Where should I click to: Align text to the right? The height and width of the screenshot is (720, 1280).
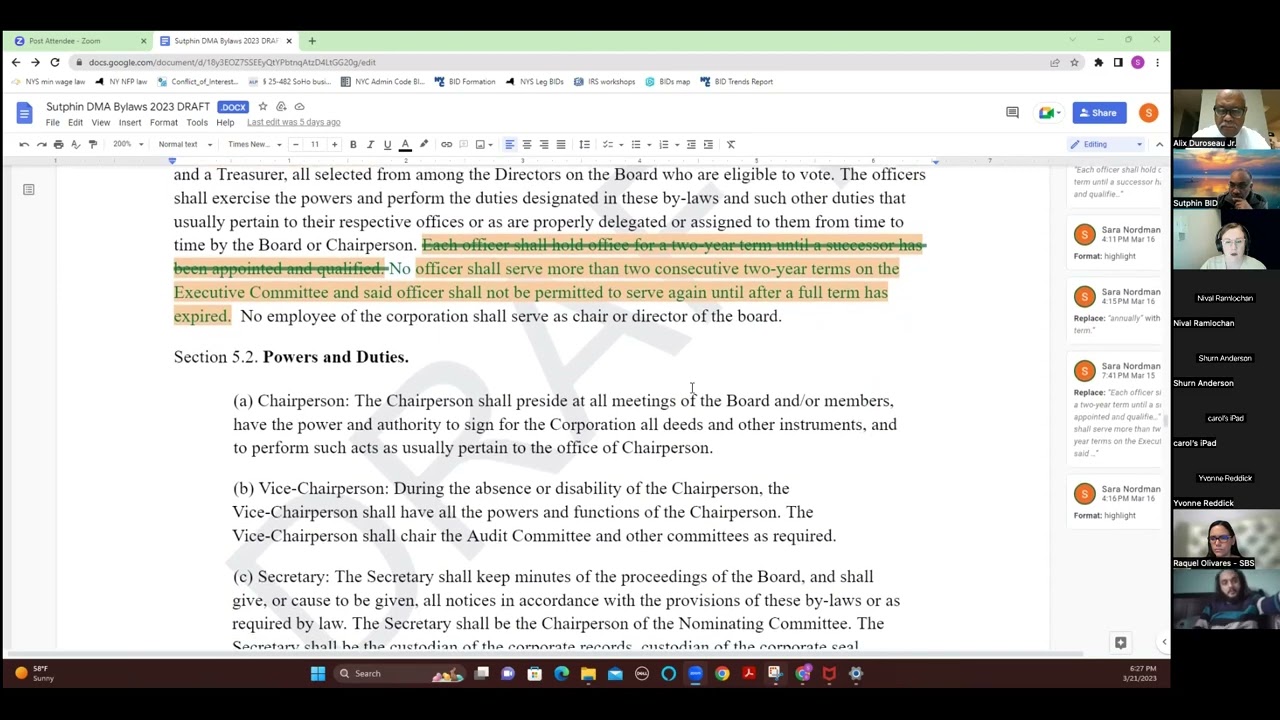click(543, 144)
